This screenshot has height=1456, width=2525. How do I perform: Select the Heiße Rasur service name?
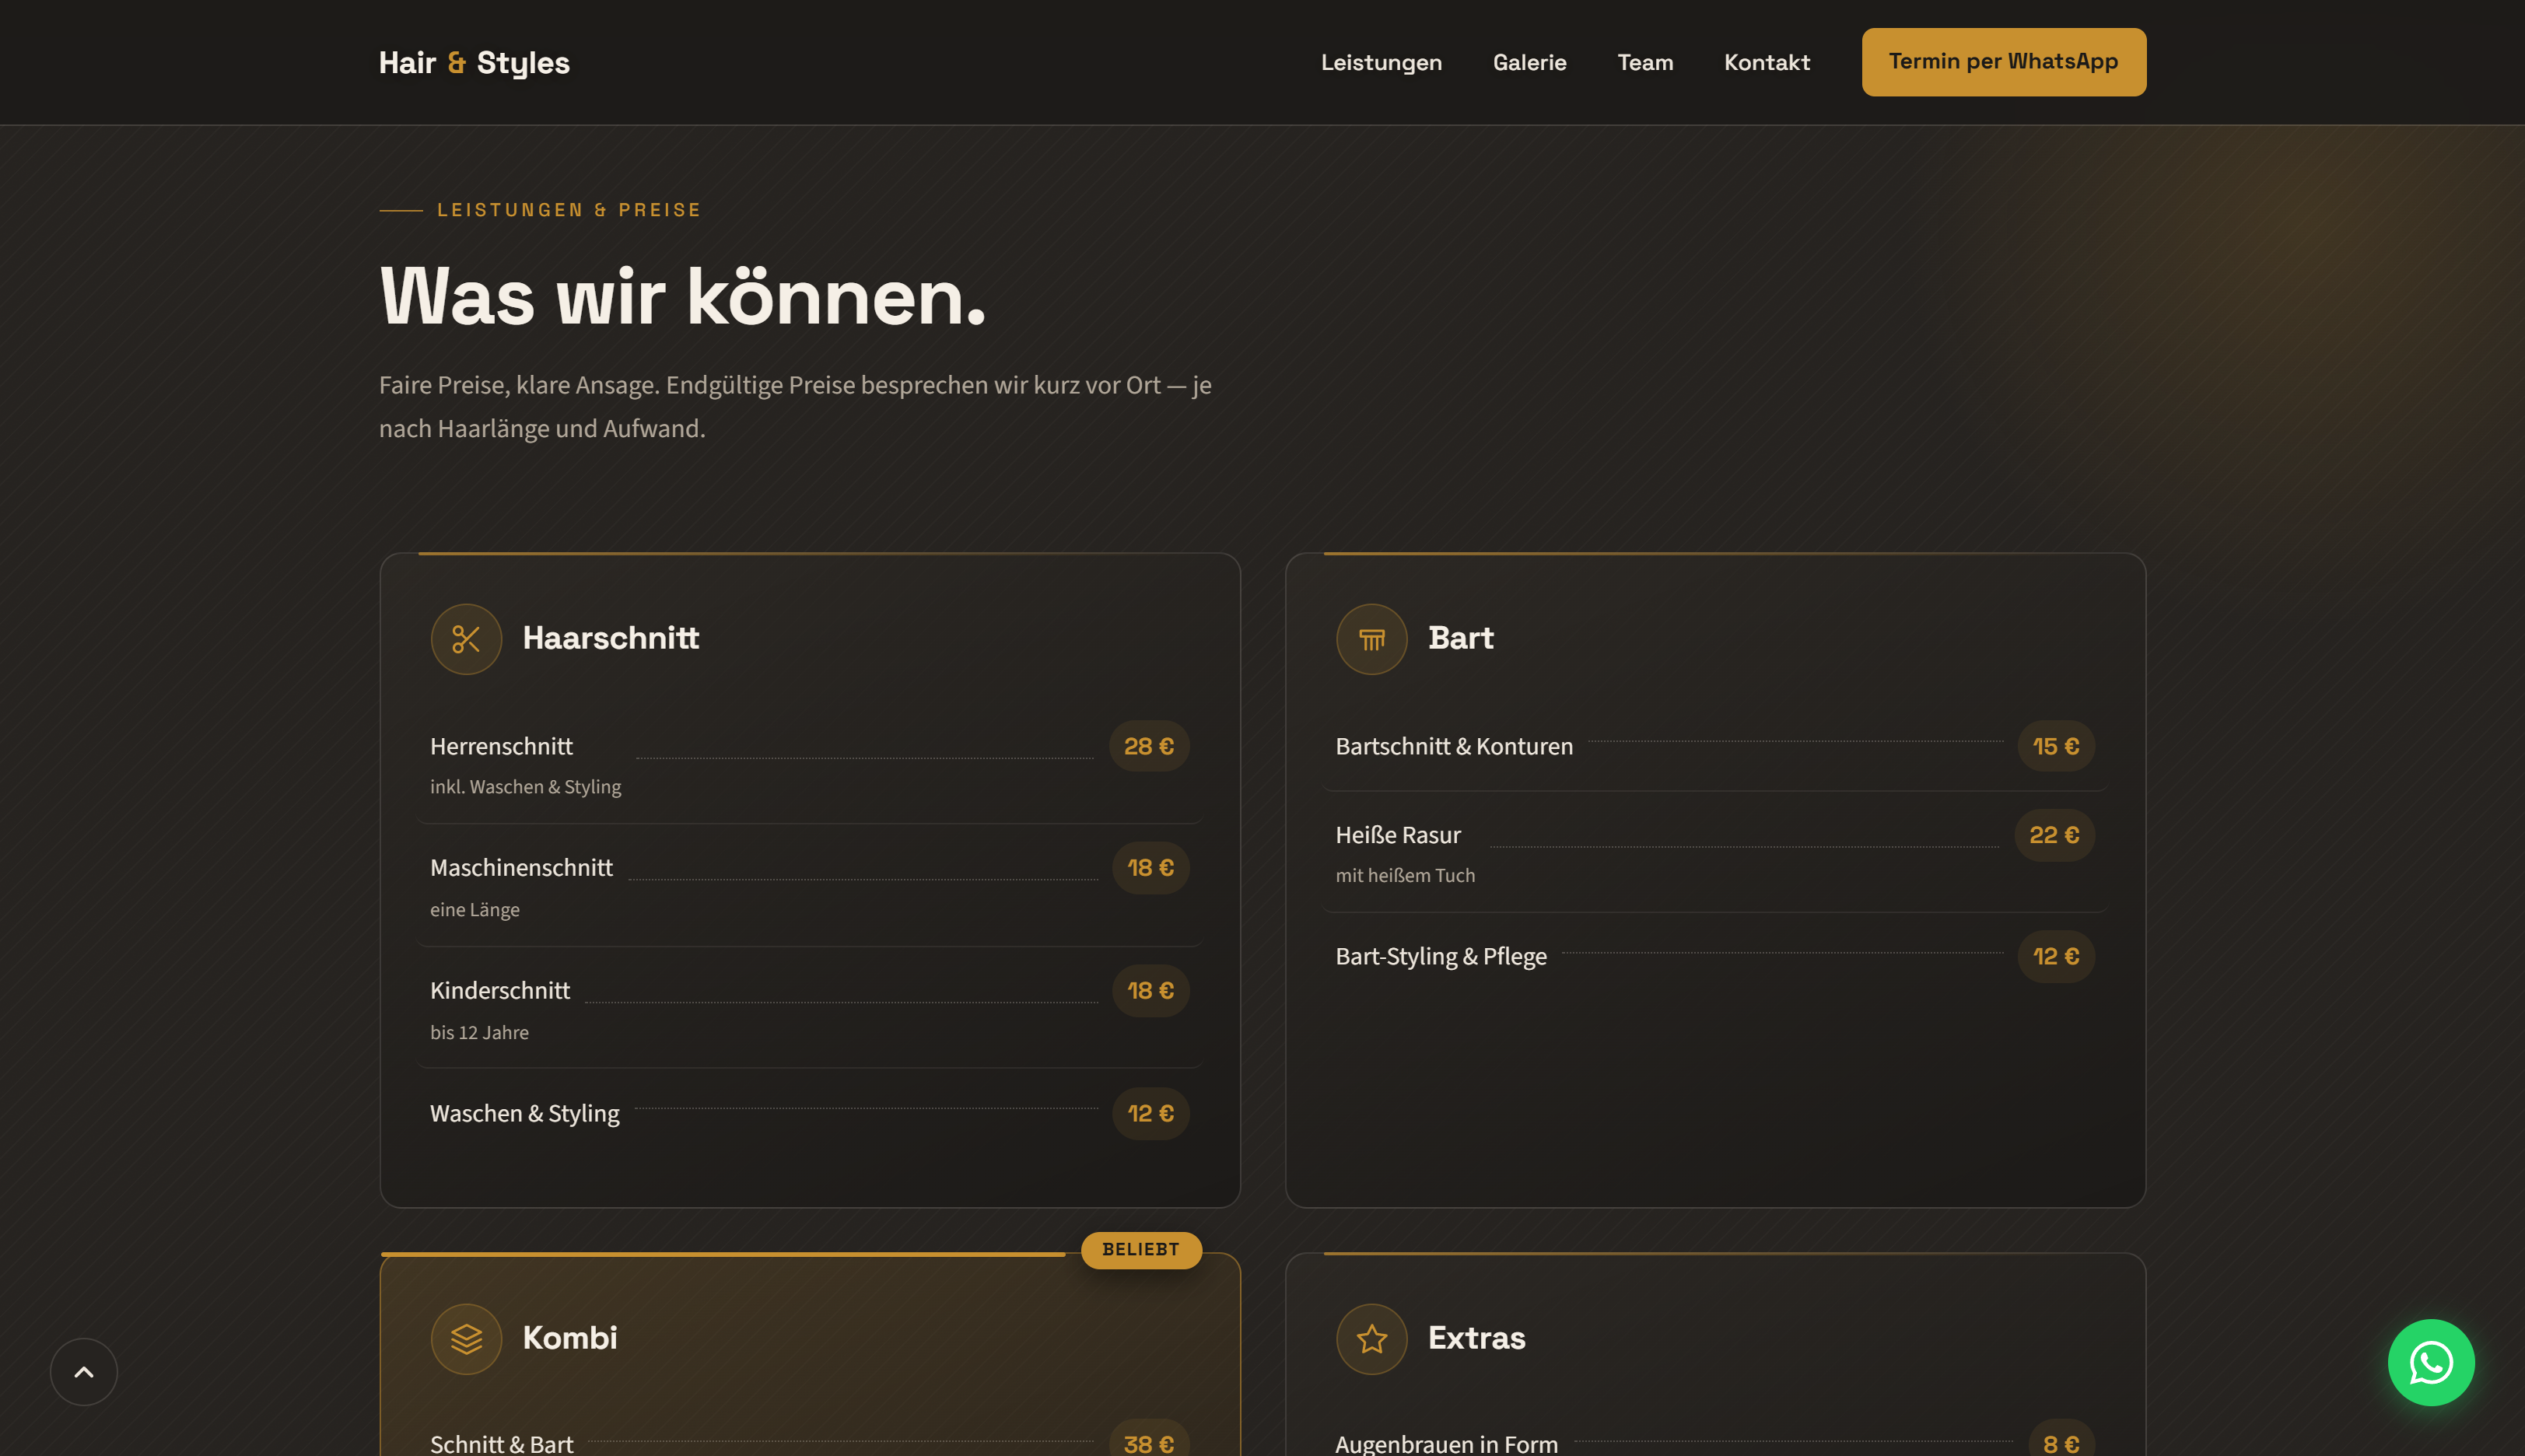(x=1398, y=834)
